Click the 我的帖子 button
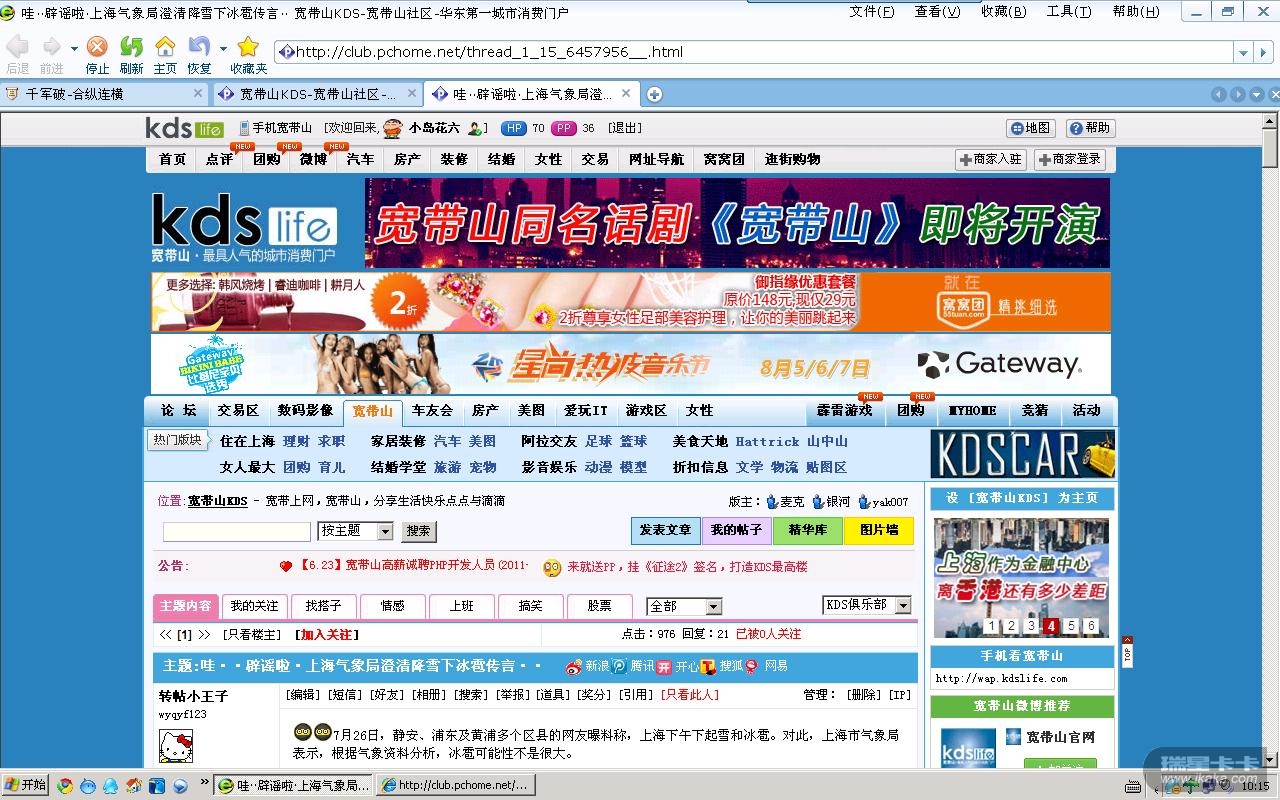The width and height of the screenshot is (1280, 800). coord(737,530)
